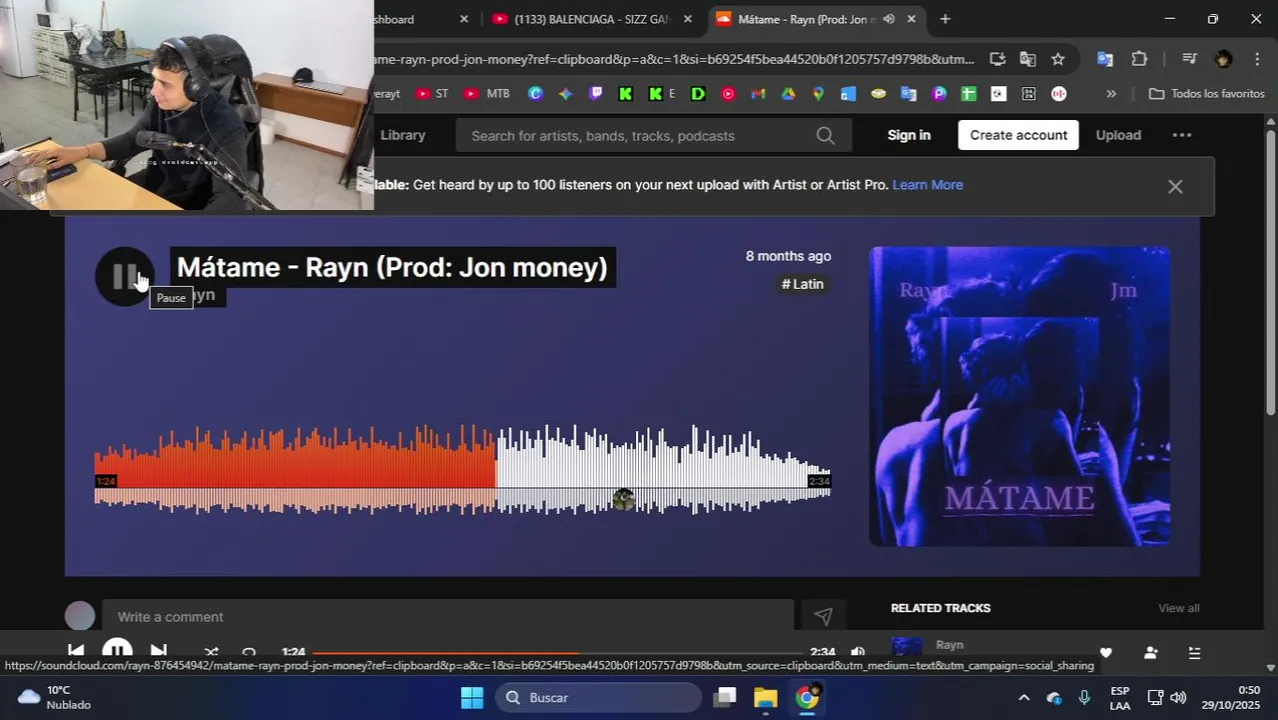This screenshot has width=1278, height=720.
Task: Skip to next track in bottom player
Action: click(x=158, y=652)
